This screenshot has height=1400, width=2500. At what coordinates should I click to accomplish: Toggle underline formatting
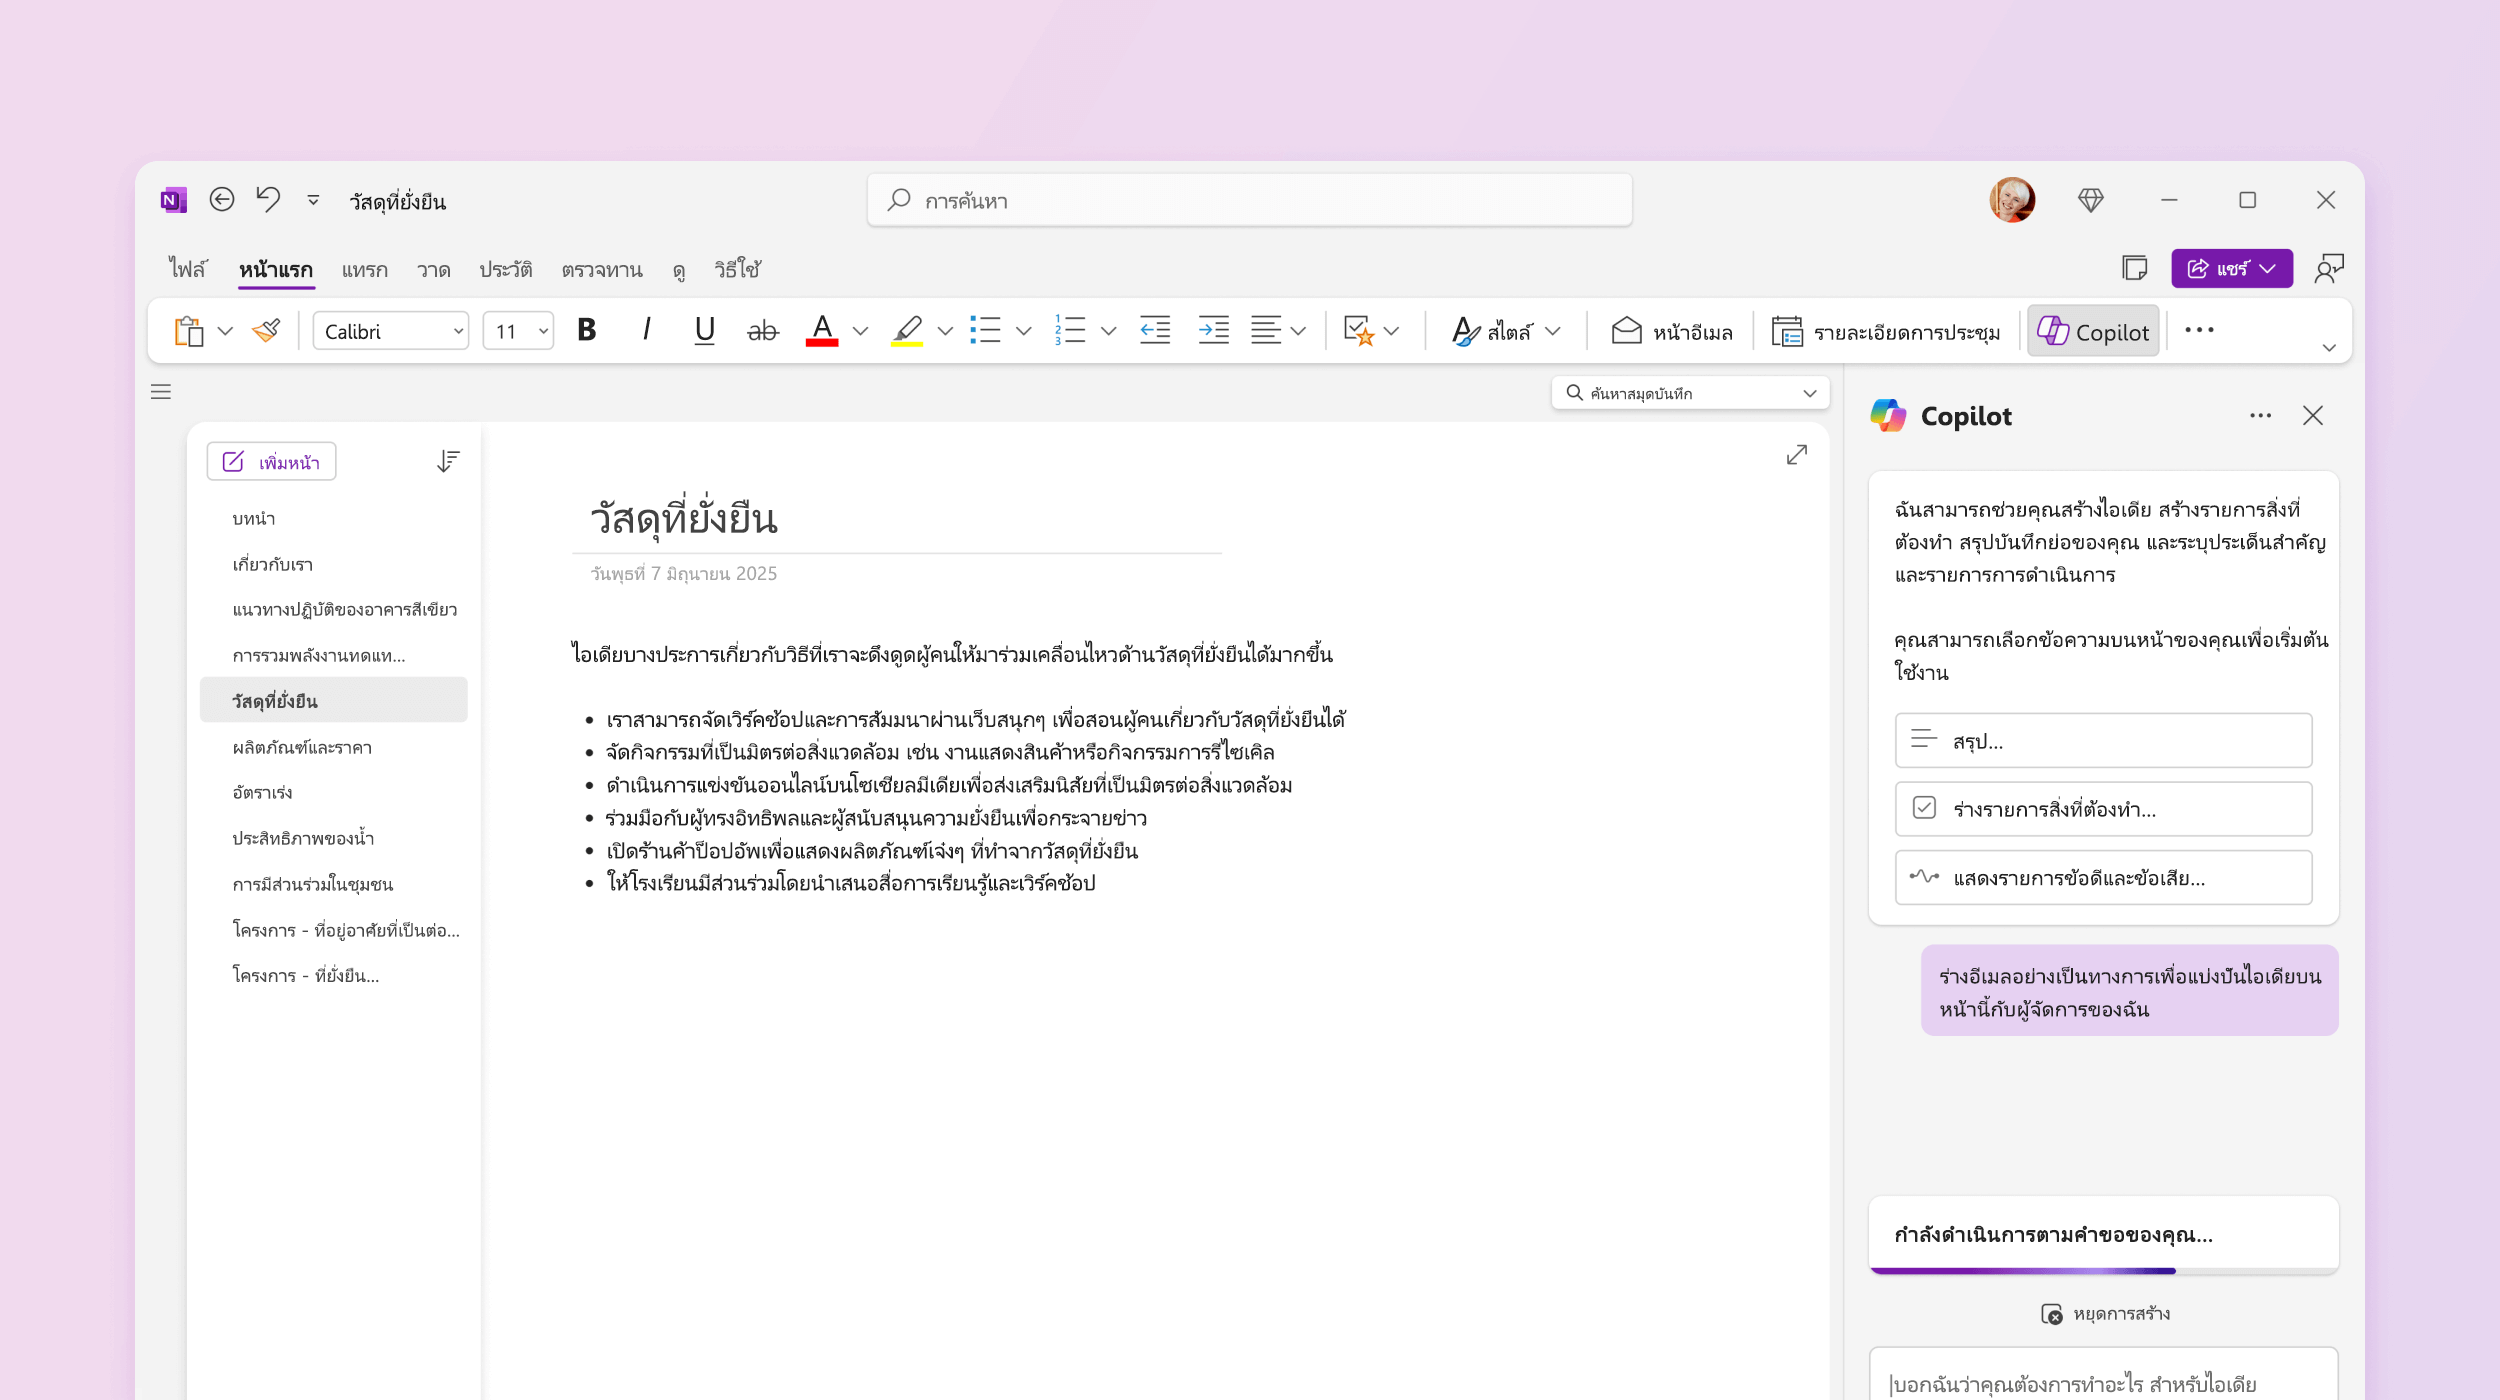pos(704,330)
